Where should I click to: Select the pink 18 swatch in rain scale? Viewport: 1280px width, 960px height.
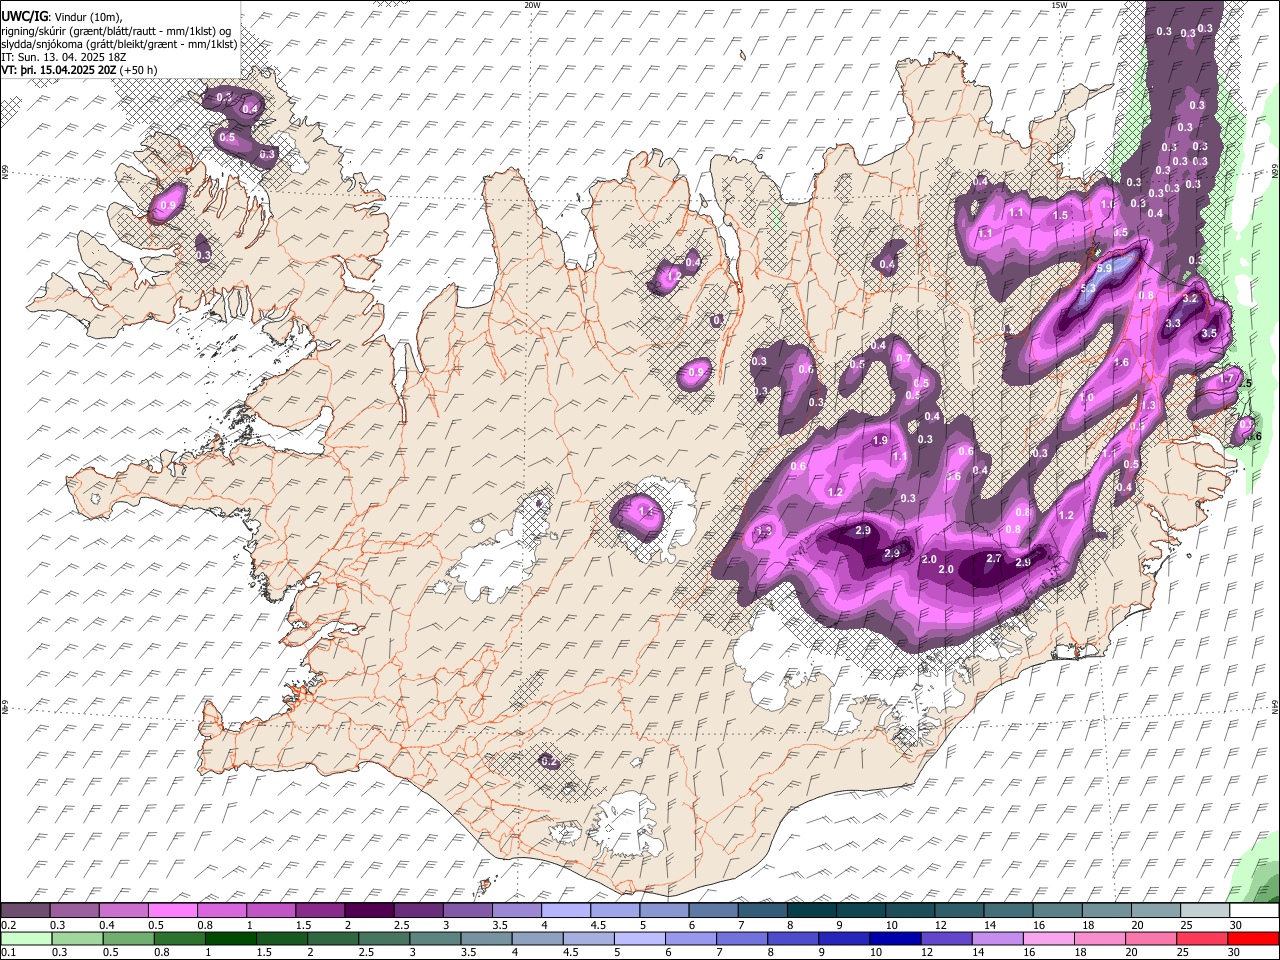point(1099,938)
